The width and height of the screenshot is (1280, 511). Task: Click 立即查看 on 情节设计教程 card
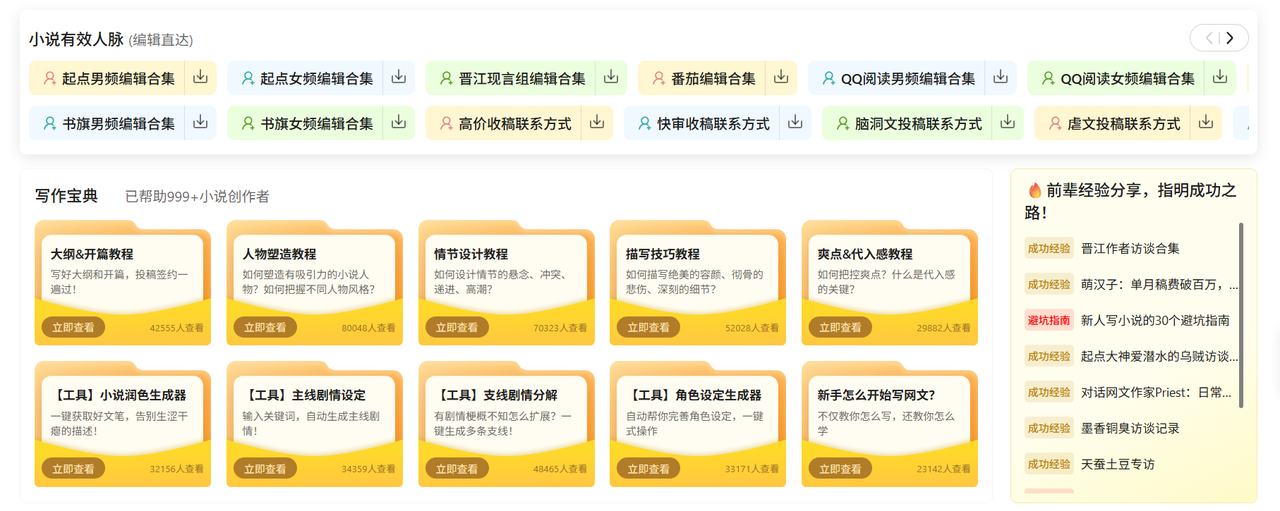(x=457, y=328)
